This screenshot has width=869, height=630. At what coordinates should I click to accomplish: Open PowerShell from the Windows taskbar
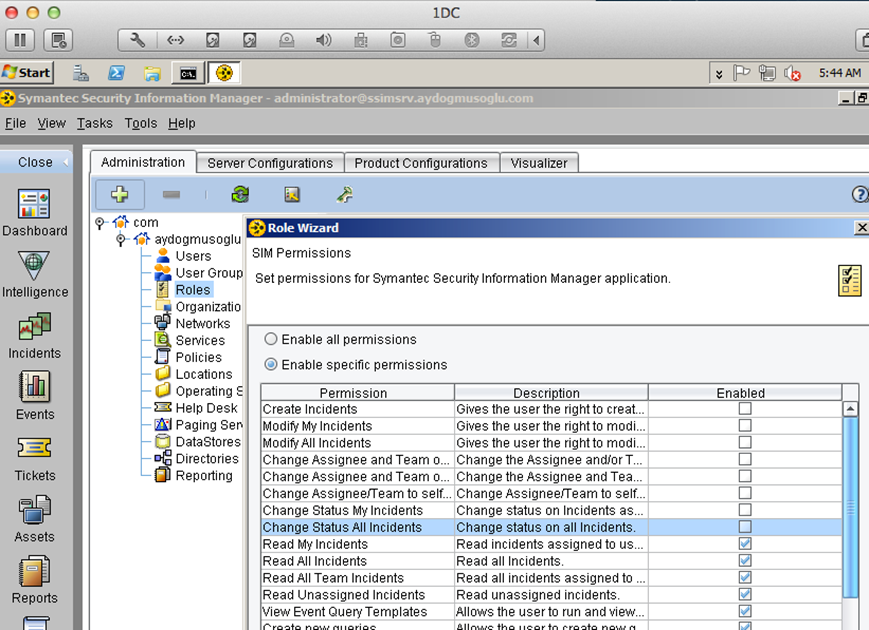pyautogui.click(x=116, y=73)
